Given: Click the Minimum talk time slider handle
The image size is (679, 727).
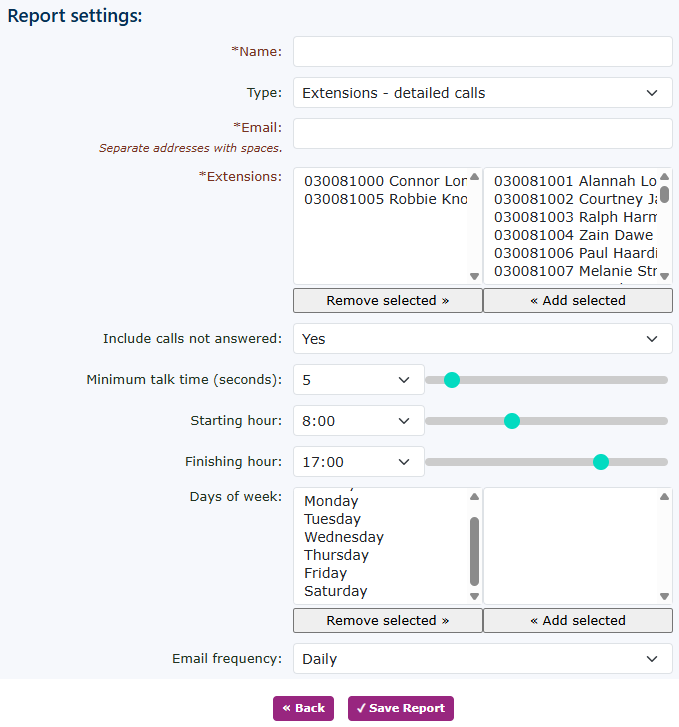Looking at the screenshot, I should (451, 380).
